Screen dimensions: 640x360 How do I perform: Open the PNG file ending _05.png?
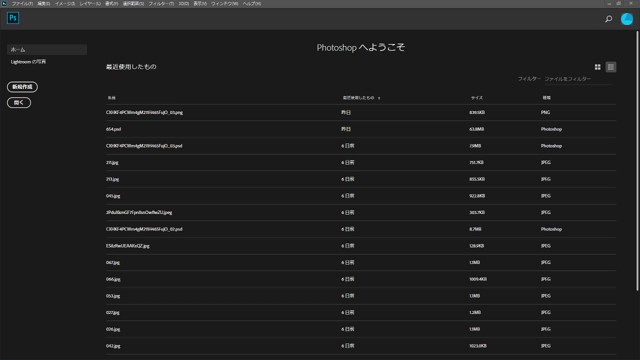tap(144, 112)
